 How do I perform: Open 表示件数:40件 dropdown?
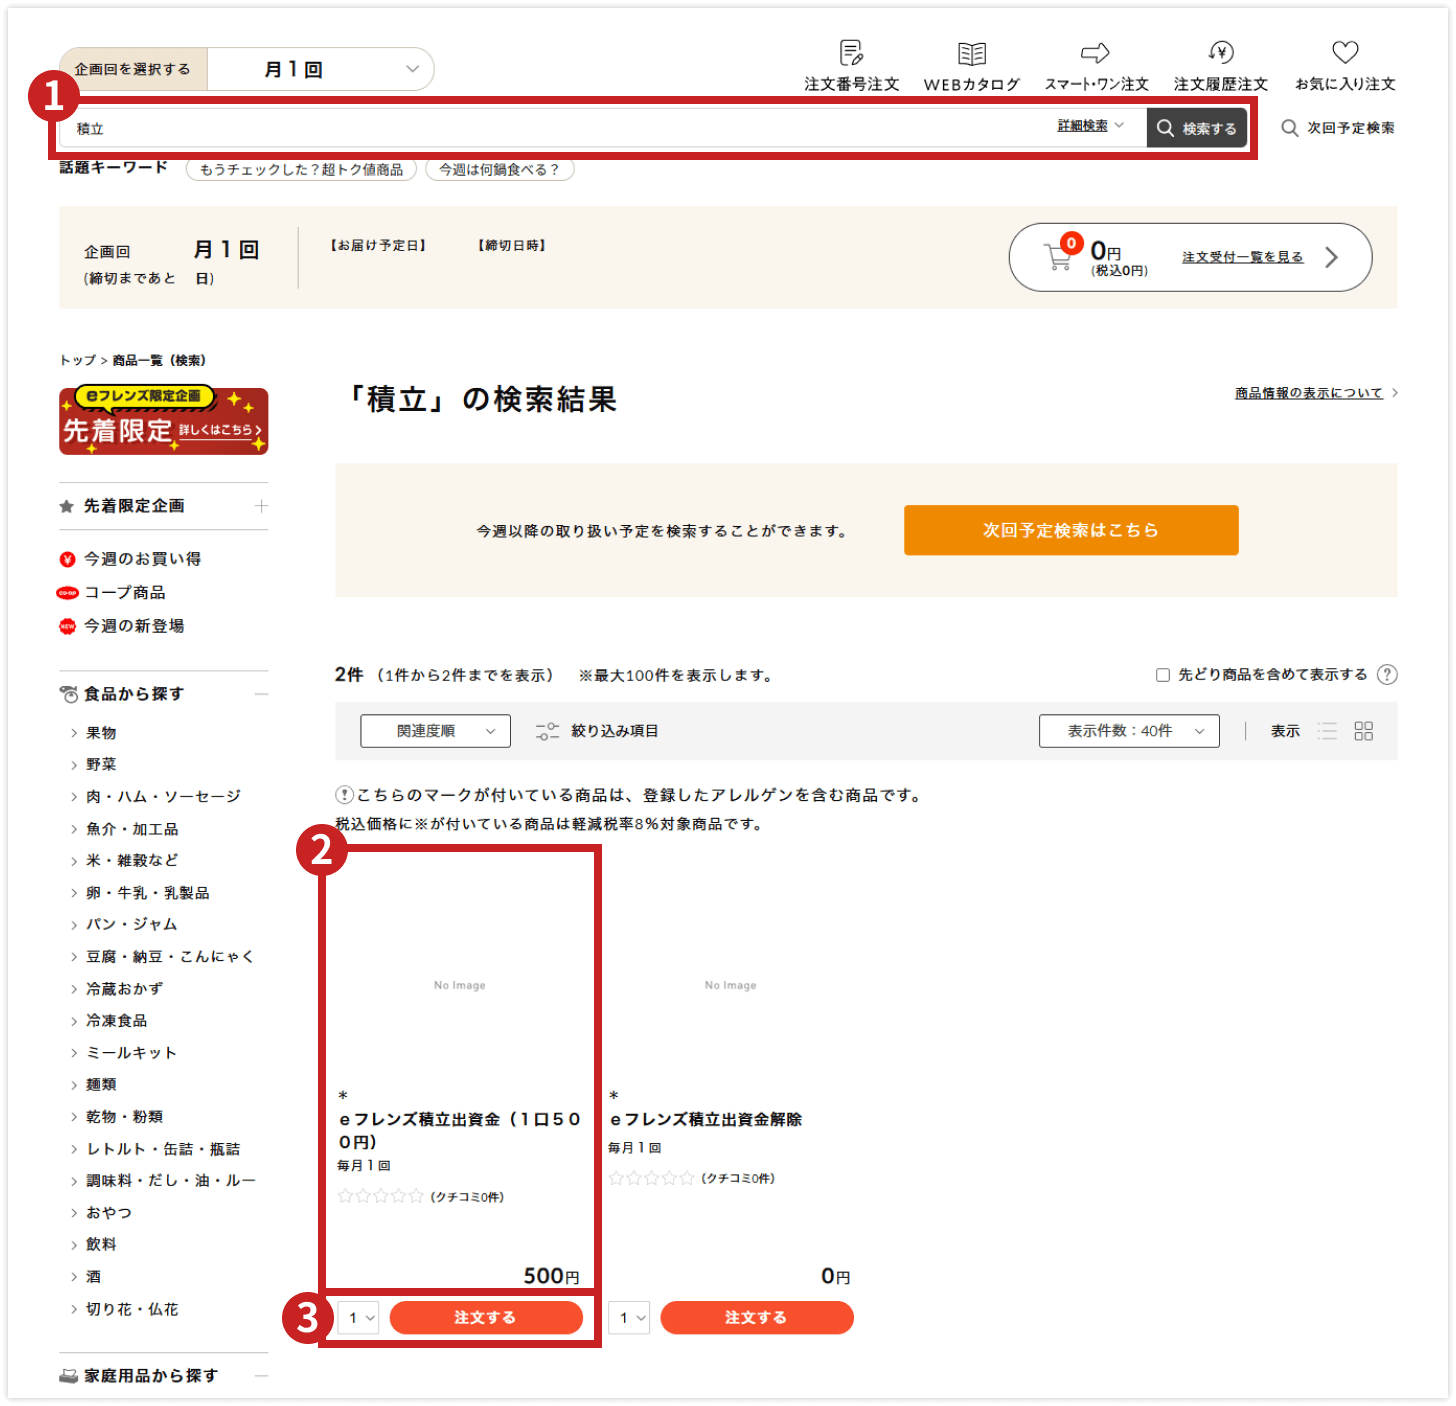1129,731
